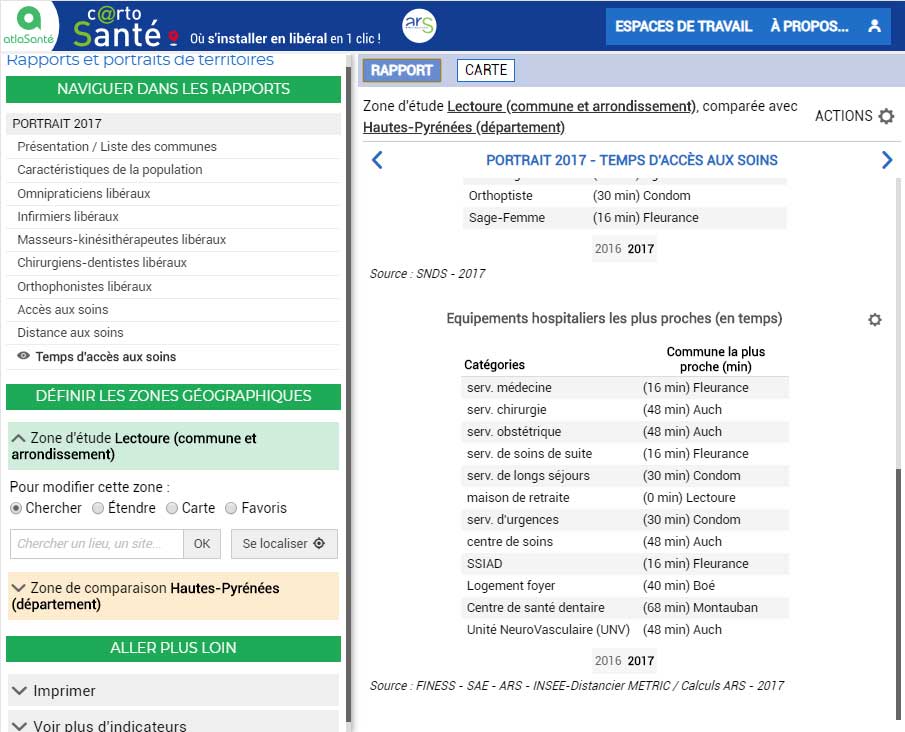
Task: Click the OK search button
Action: (202, 544)
